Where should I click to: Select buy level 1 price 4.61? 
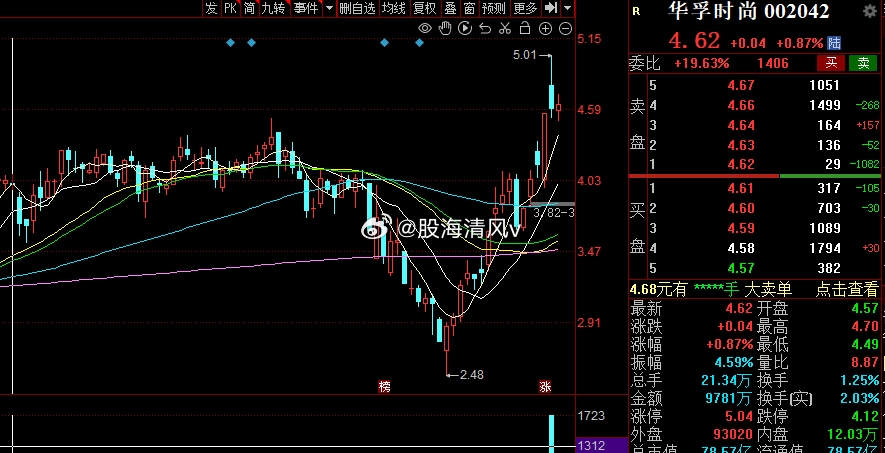740,188
